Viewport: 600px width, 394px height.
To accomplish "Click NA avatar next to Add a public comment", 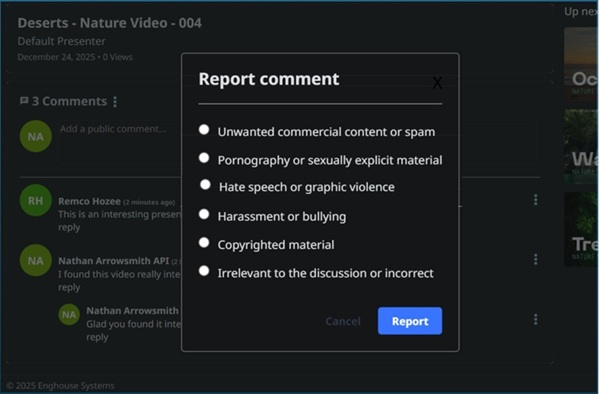I will tap(36, 136).
